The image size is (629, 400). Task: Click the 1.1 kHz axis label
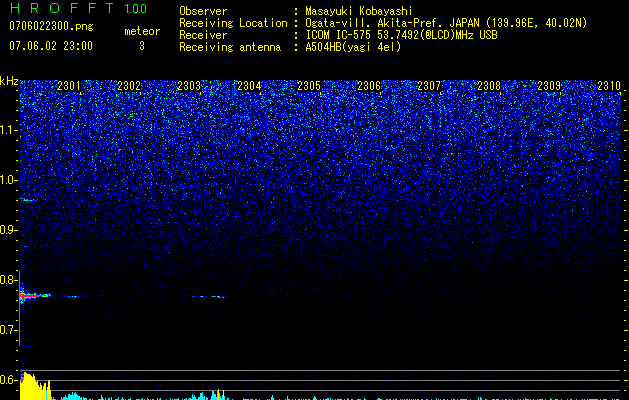pyautogui.click(x=9, y=130)
